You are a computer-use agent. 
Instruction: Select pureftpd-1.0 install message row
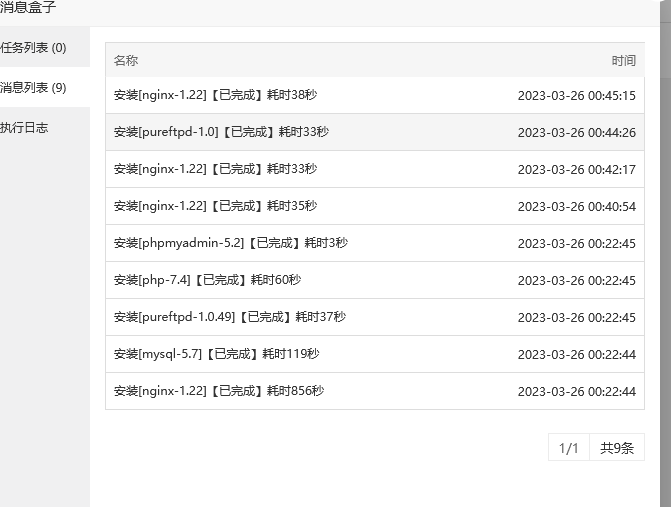221,132
